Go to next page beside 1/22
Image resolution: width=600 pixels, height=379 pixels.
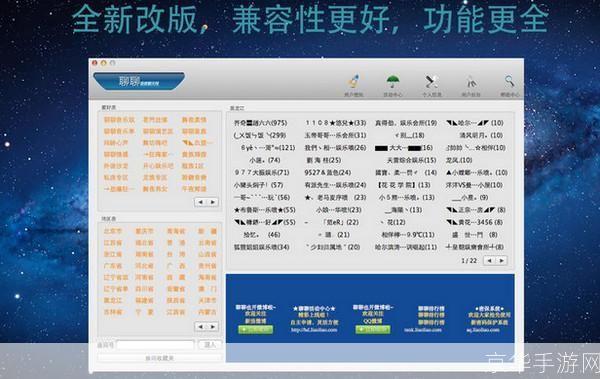click(x=501, y=261)
